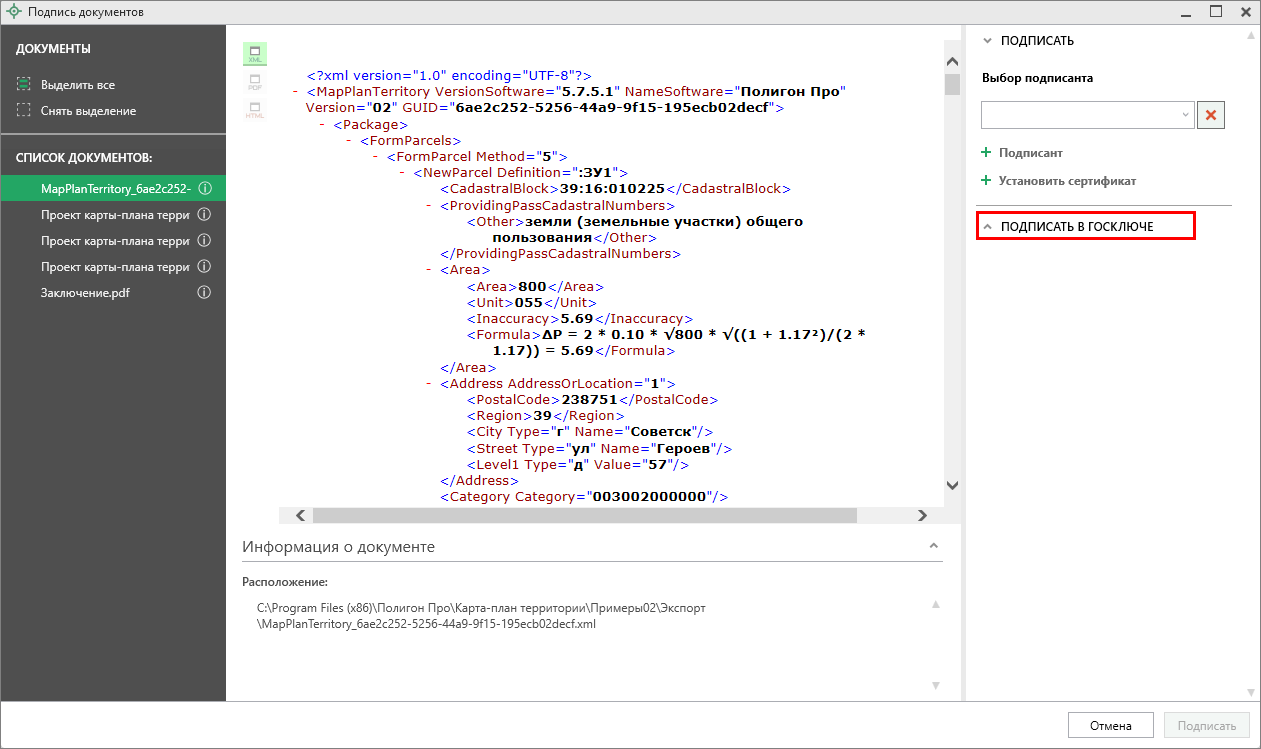Collapse the ПОДПИСАТЬ section
1261x749 pixels.
click(989, 41)
